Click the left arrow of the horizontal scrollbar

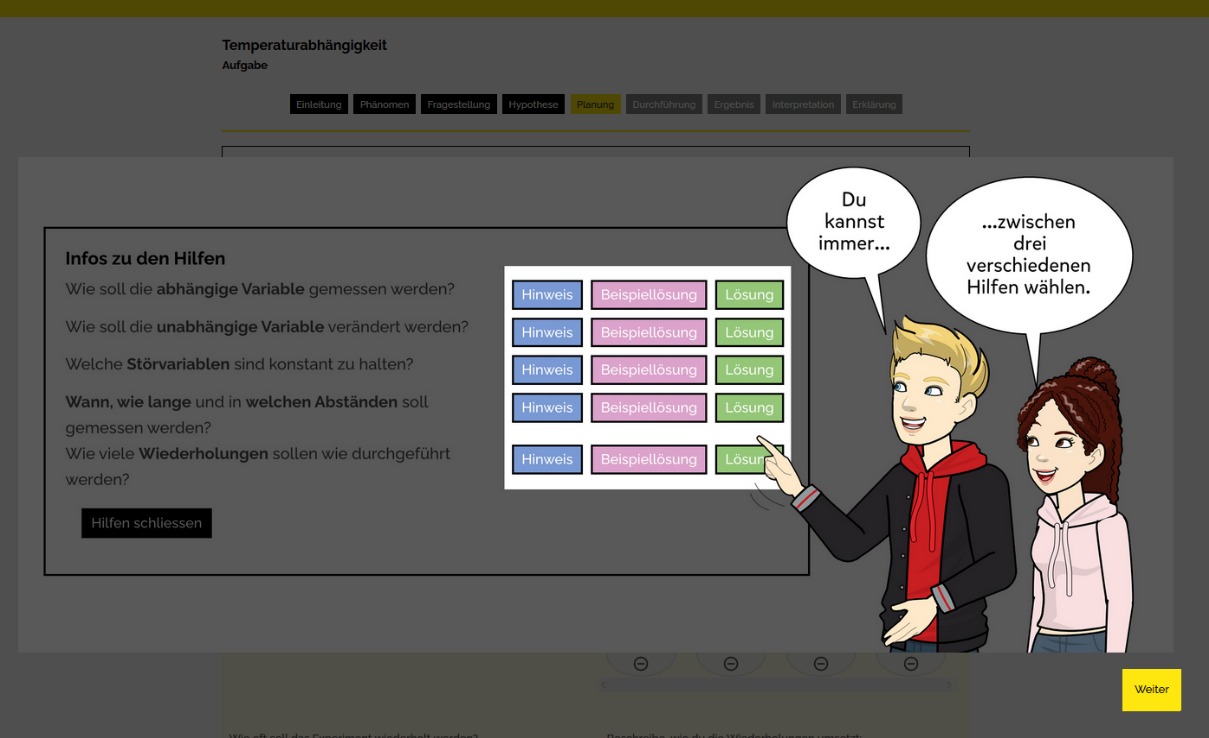(x=603, y=685)
